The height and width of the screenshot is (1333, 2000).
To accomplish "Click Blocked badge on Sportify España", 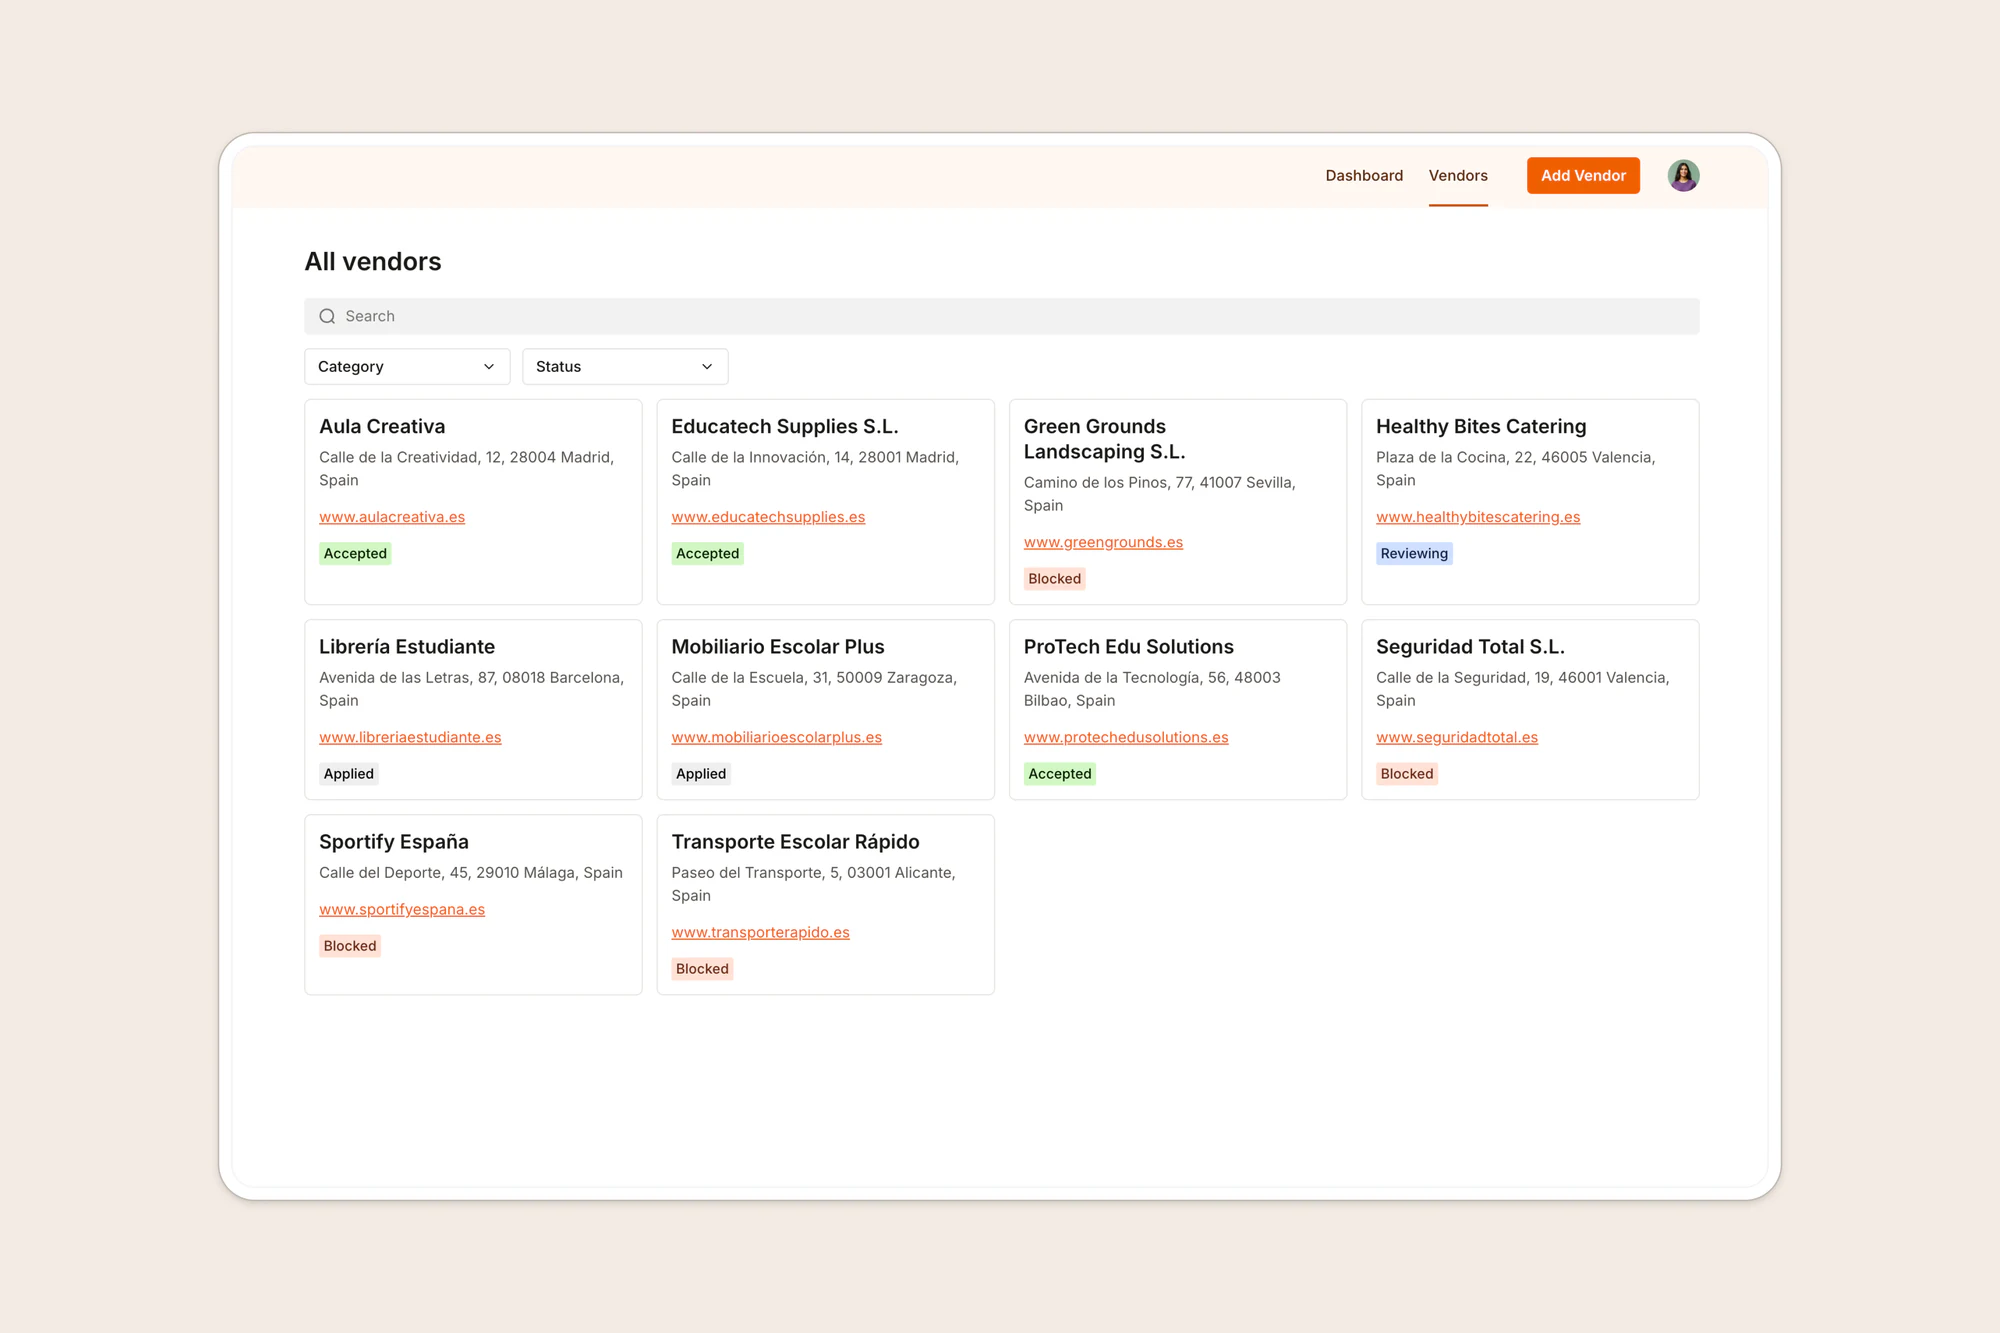I will pyautogui.click(x=350, y=946).
